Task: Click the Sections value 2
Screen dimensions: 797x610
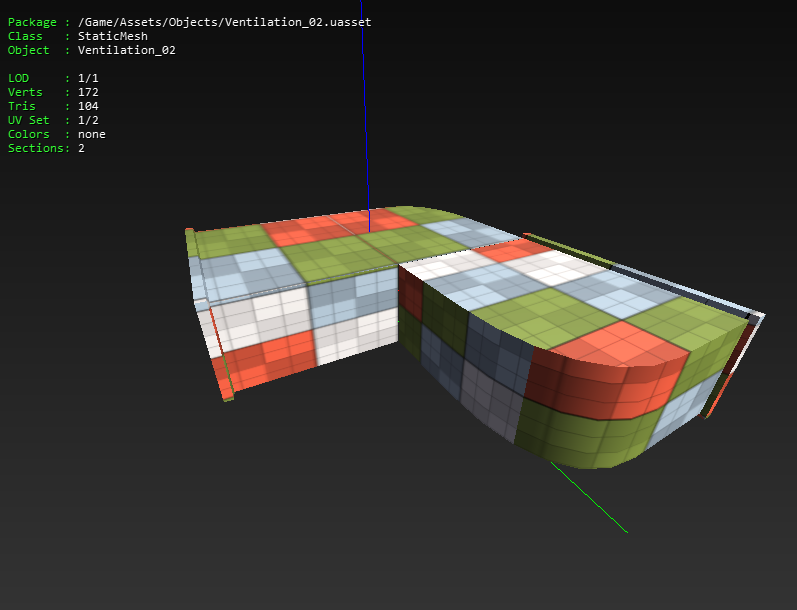Action: pos(81,148)
